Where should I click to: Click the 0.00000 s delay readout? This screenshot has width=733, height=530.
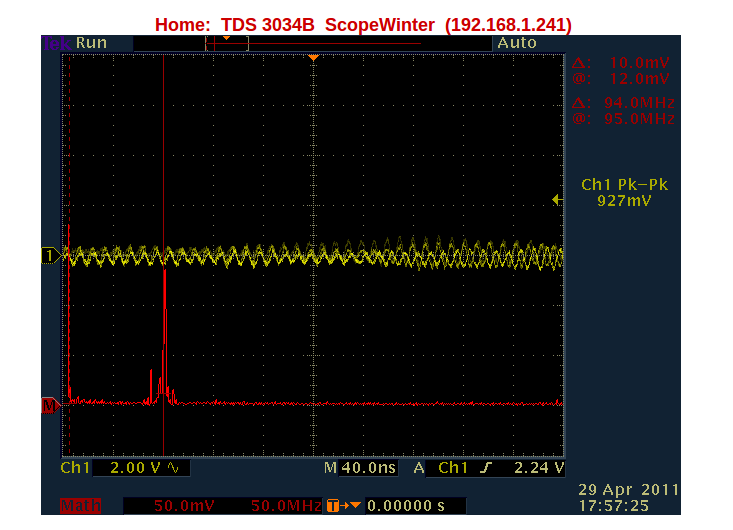tap(406, 506)
